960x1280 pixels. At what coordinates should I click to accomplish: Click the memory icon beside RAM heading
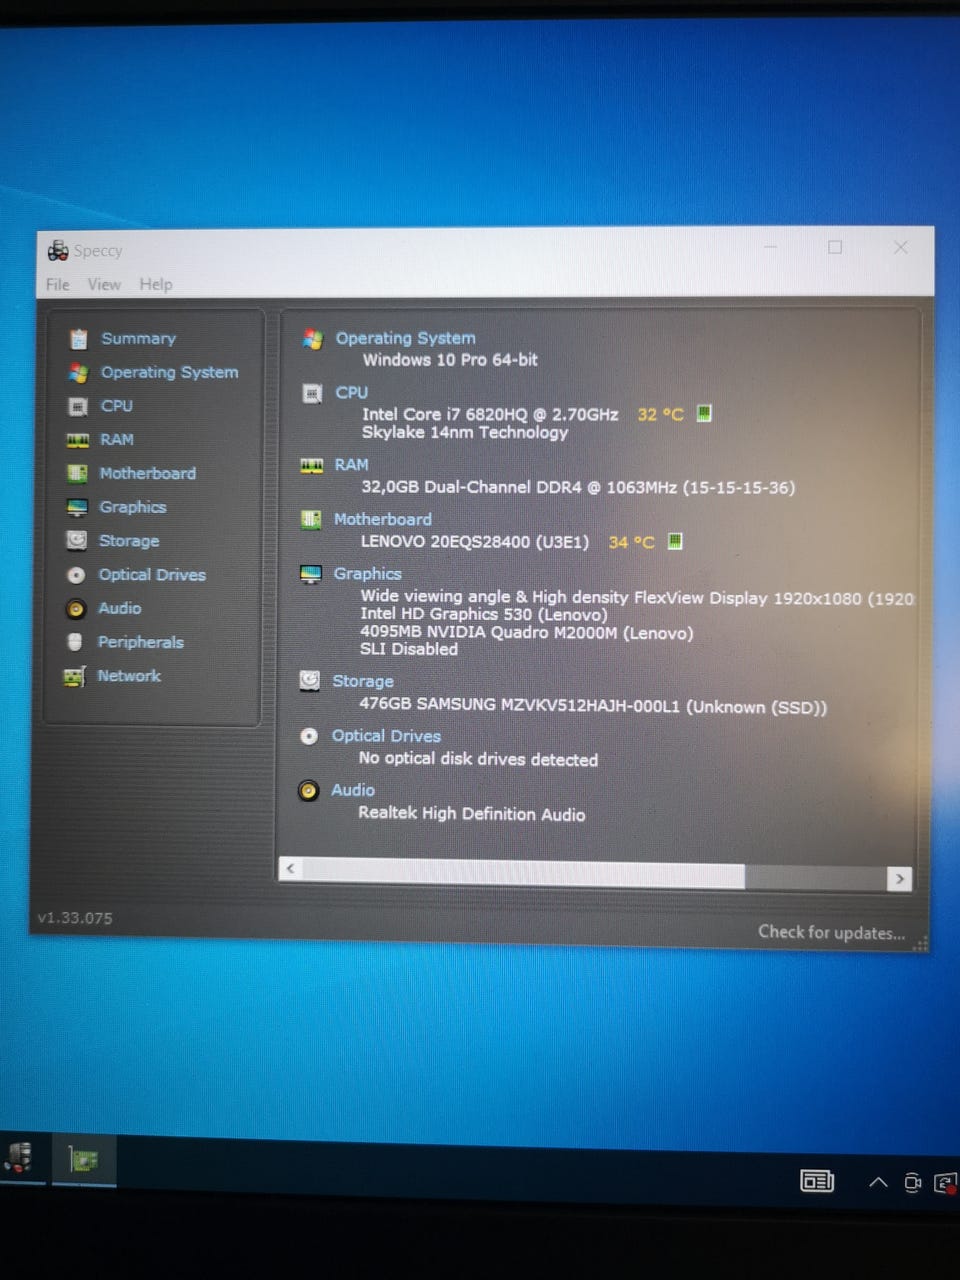[x=312, y=465]
